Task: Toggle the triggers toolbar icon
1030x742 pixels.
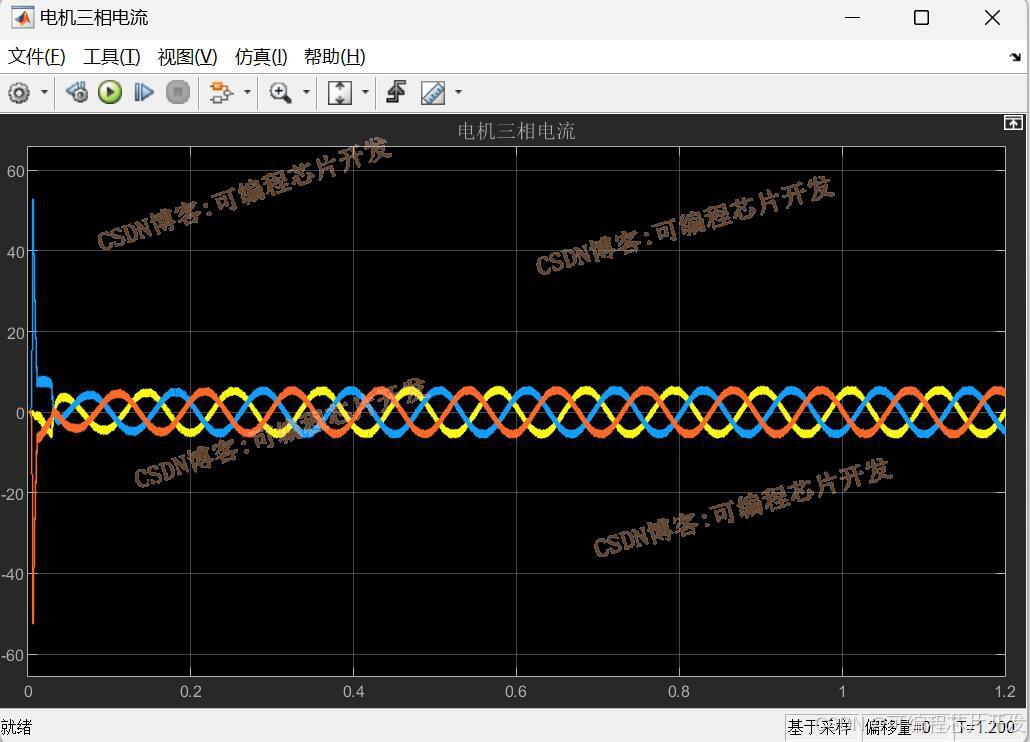Action: click(x=396, y=93)
